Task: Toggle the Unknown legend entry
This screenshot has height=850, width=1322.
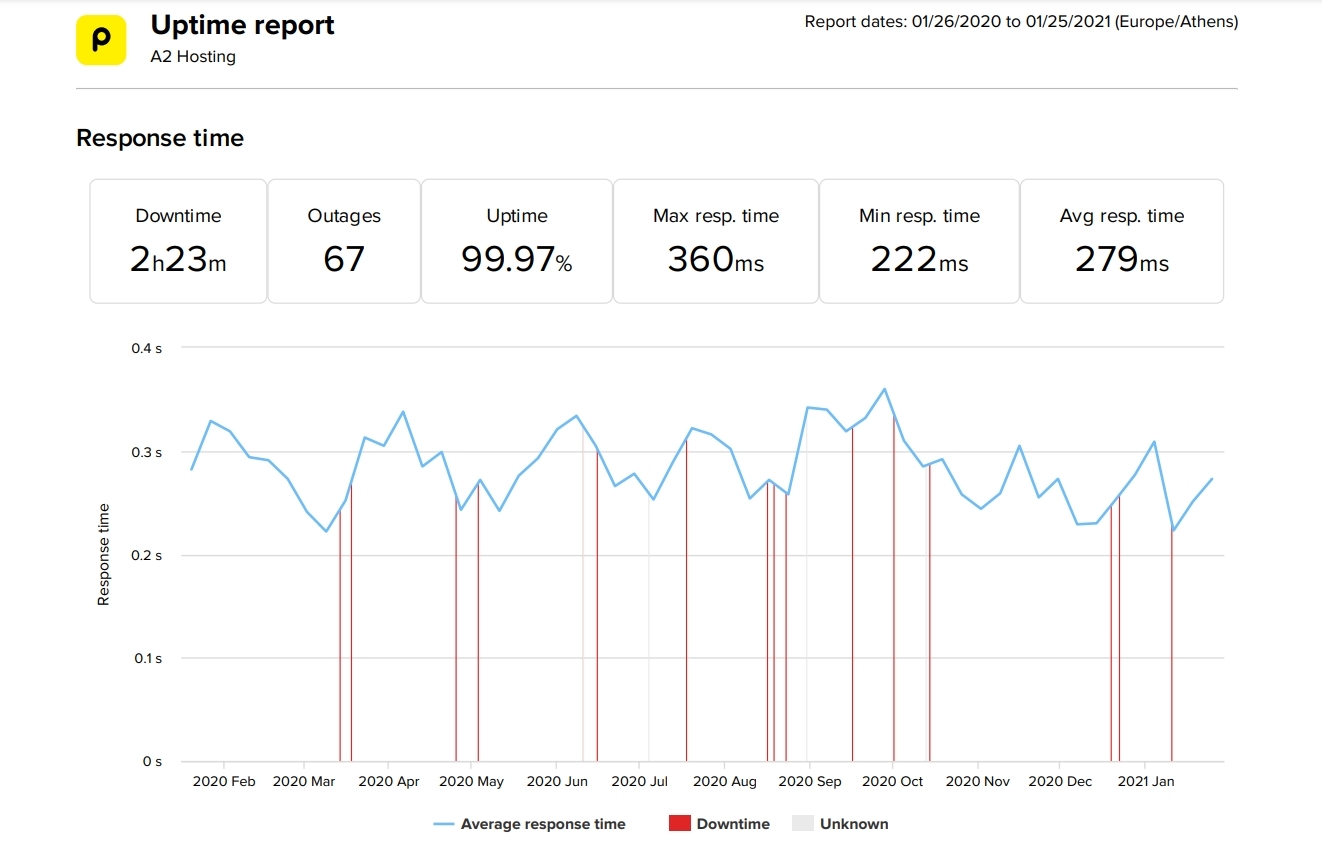Action: [856, 823]
